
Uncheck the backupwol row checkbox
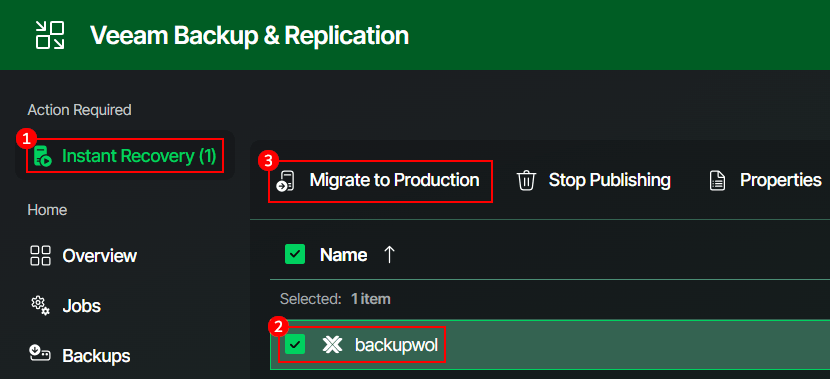click(295, 345)
